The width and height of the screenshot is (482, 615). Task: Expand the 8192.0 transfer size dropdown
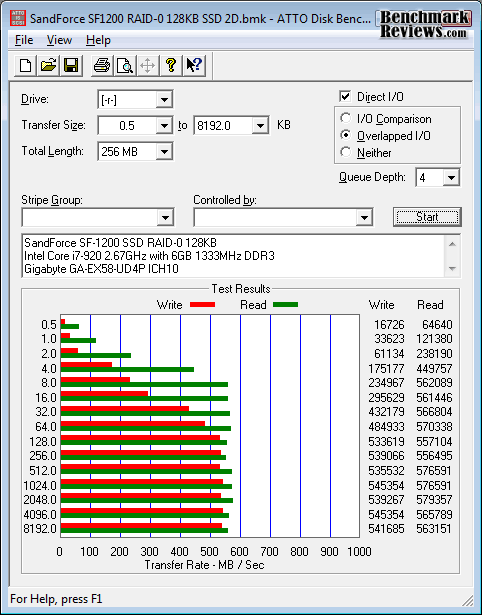pos(260,126)
